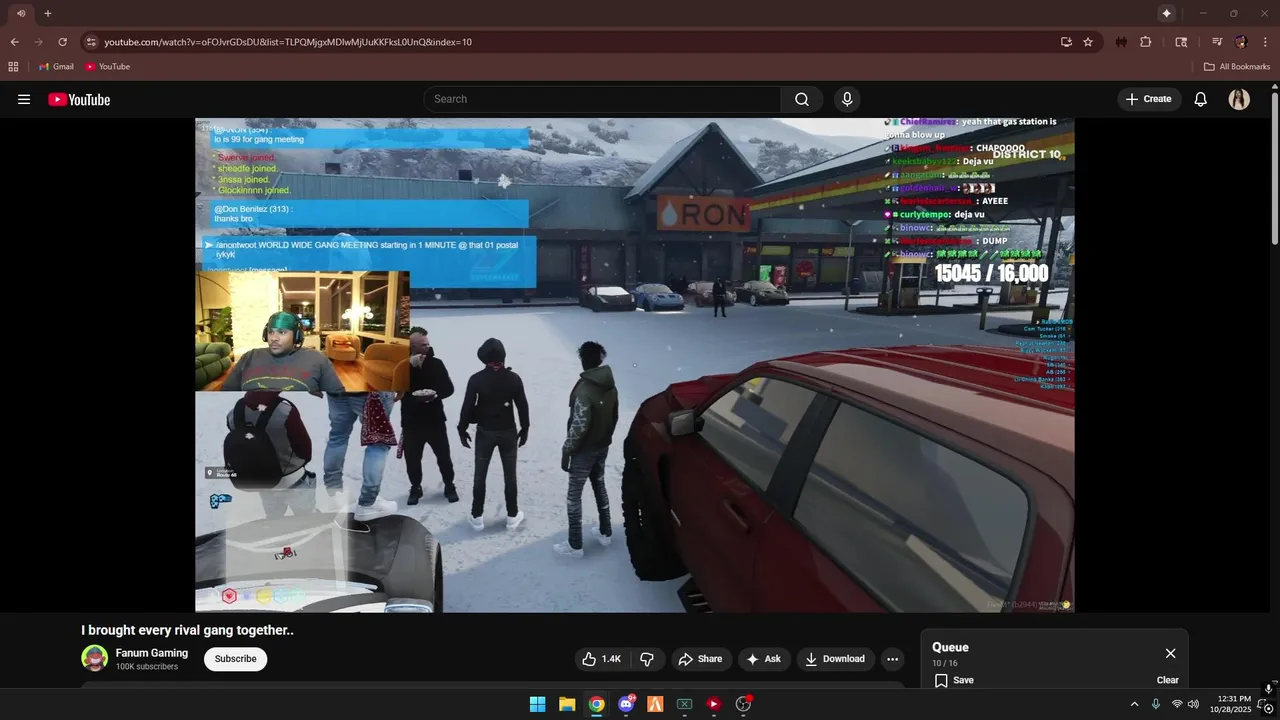Dislike the video with thumbs-down

pos(647,659)
